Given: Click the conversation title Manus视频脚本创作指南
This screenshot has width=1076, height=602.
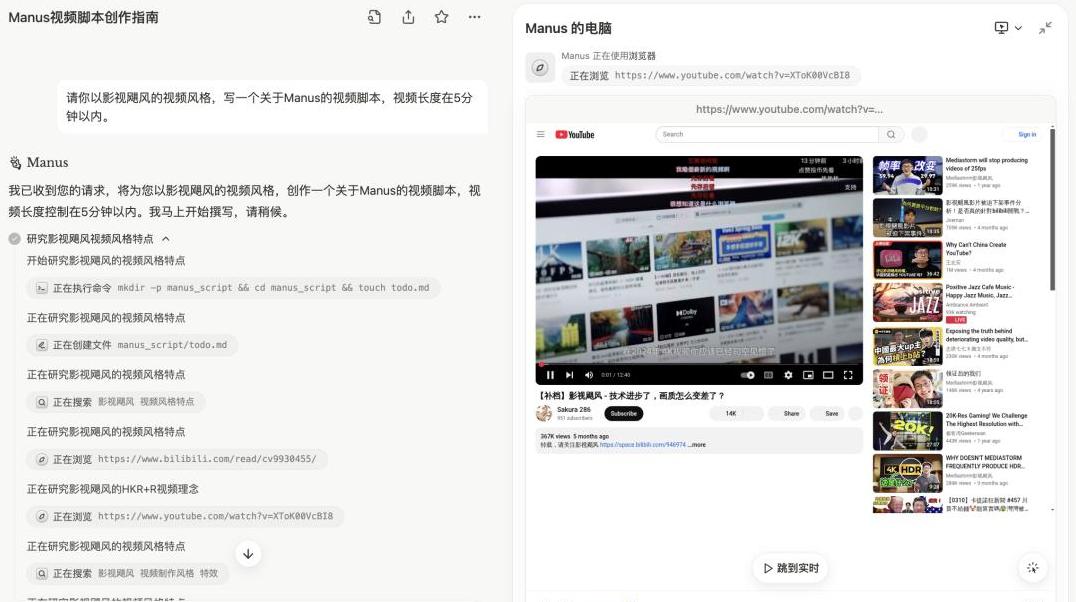Looking at the screenshot, I should point(84,17).
